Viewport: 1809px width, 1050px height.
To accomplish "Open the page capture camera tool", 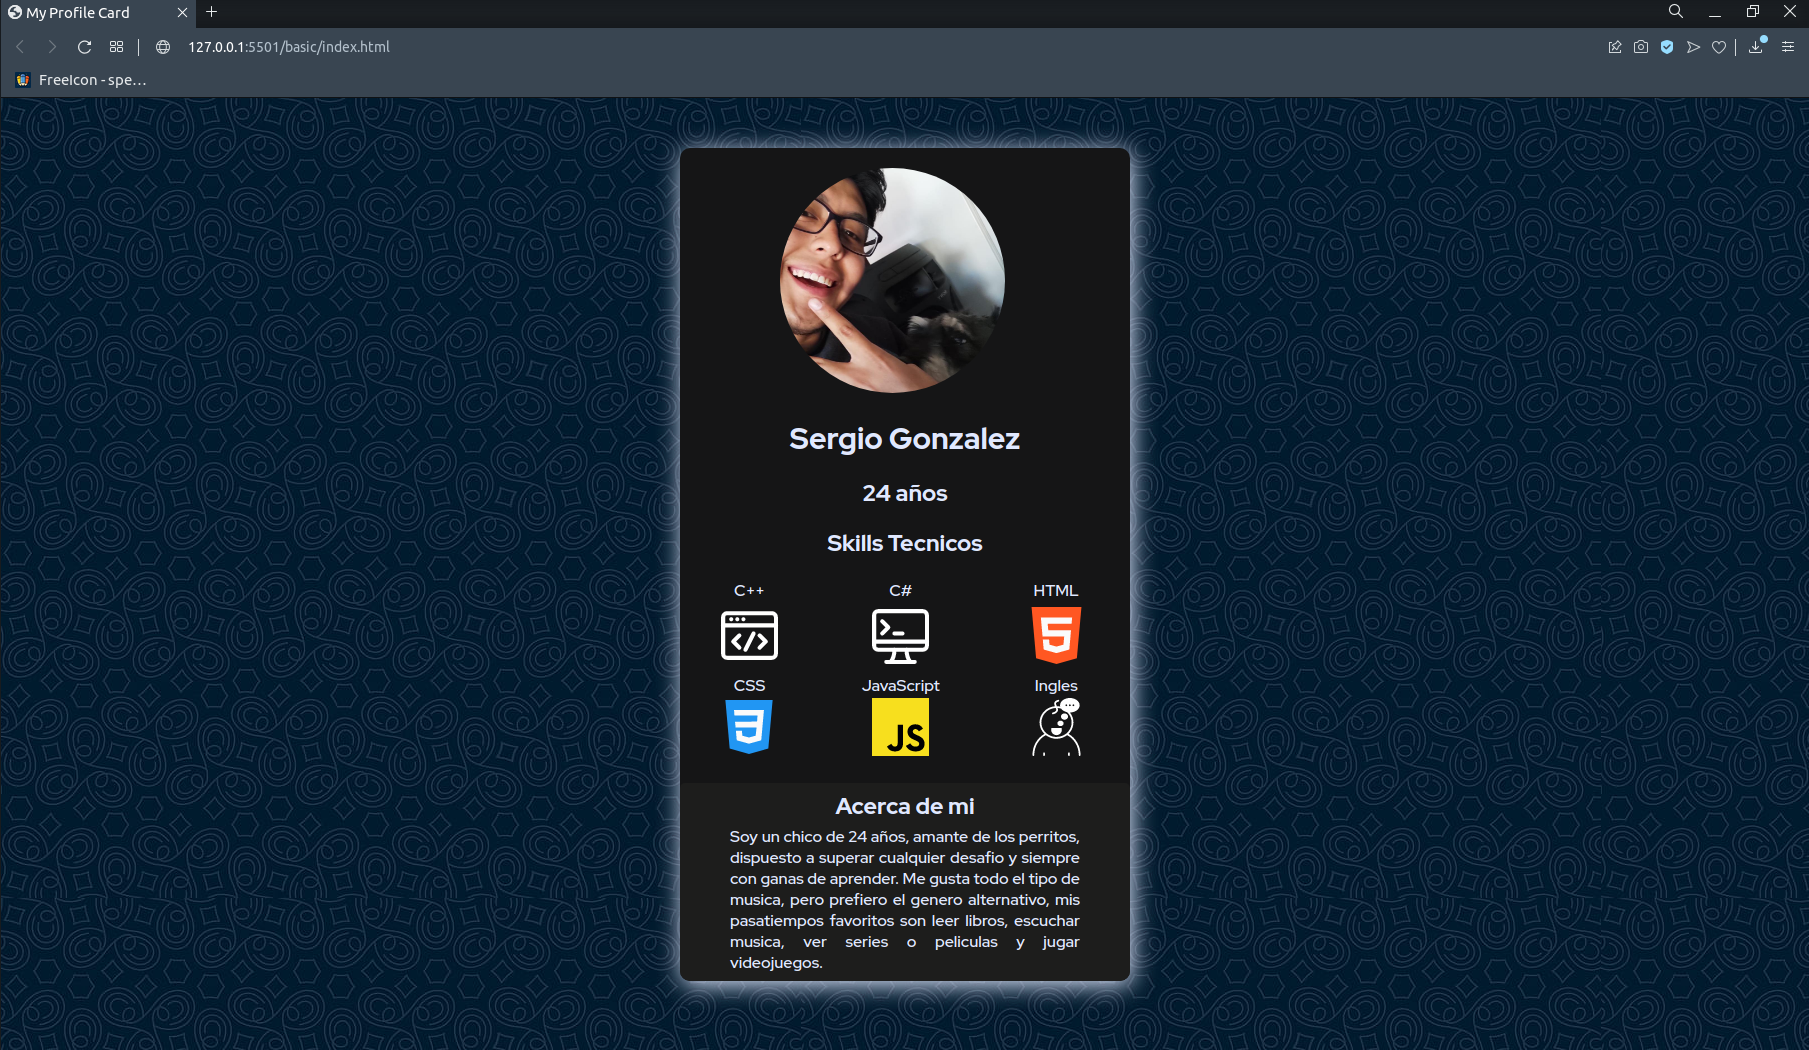I will click(x=1641, y=46).
